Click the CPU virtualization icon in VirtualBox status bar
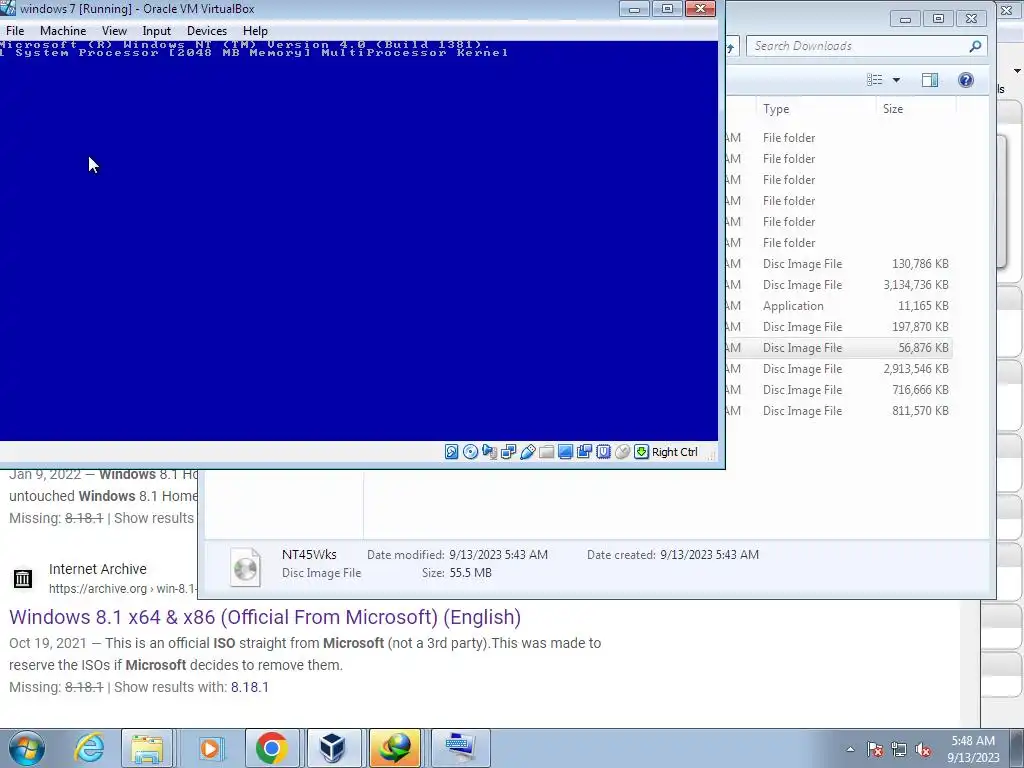This screenshot has height=768, width=1024. (x=603, y=452)
